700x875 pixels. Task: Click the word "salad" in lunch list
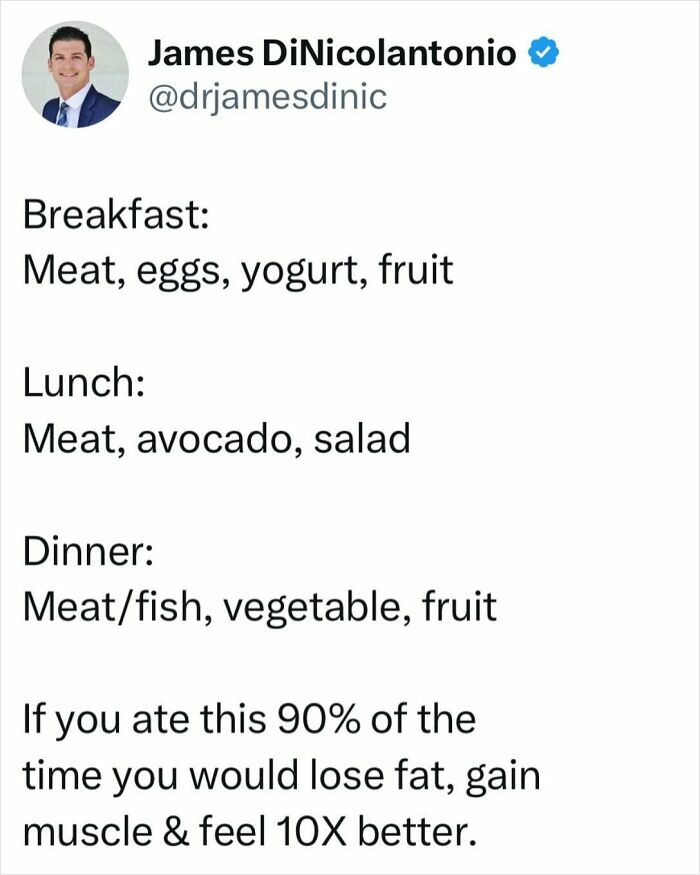362,438
